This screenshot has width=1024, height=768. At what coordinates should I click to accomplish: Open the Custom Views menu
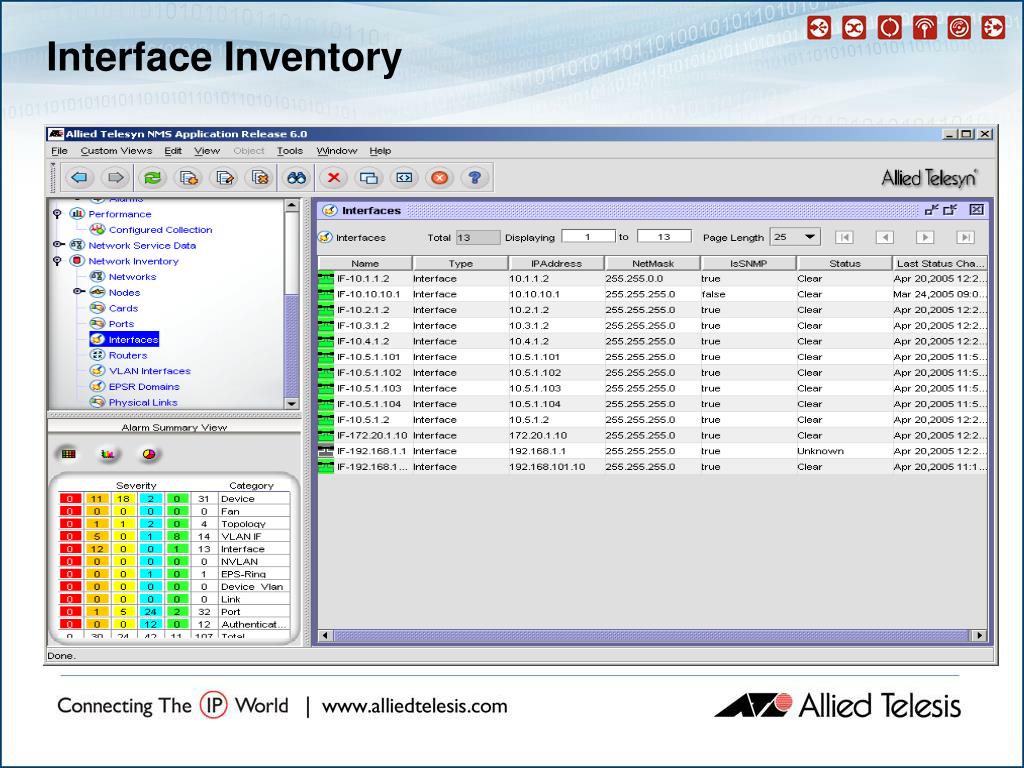click(x=116, y=151)
